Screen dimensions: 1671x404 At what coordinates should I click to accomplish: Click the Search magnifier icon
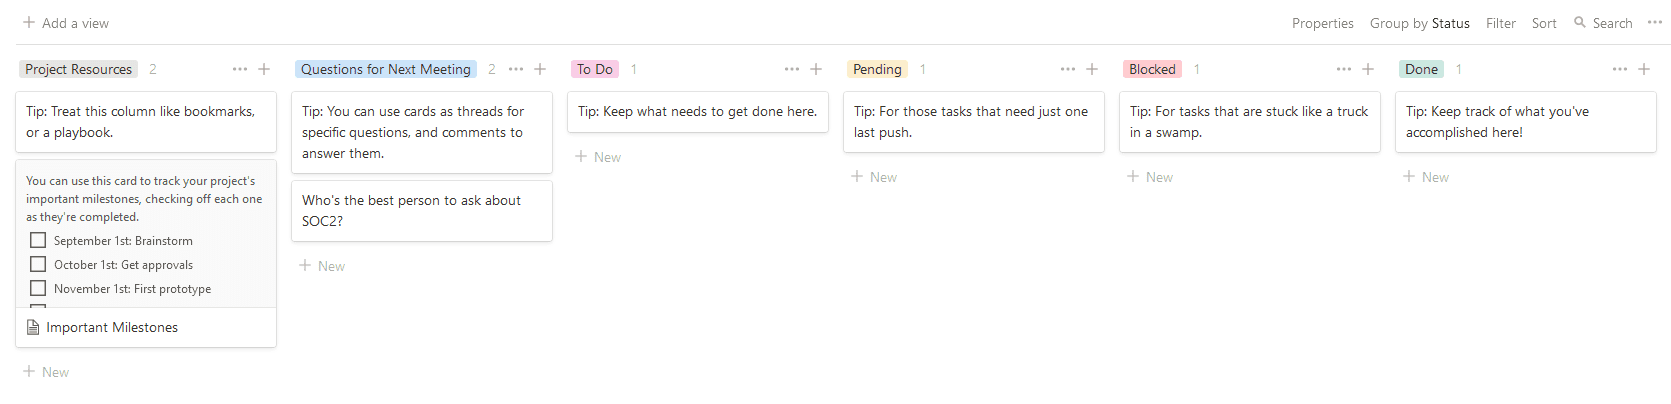coord(1580,22)
